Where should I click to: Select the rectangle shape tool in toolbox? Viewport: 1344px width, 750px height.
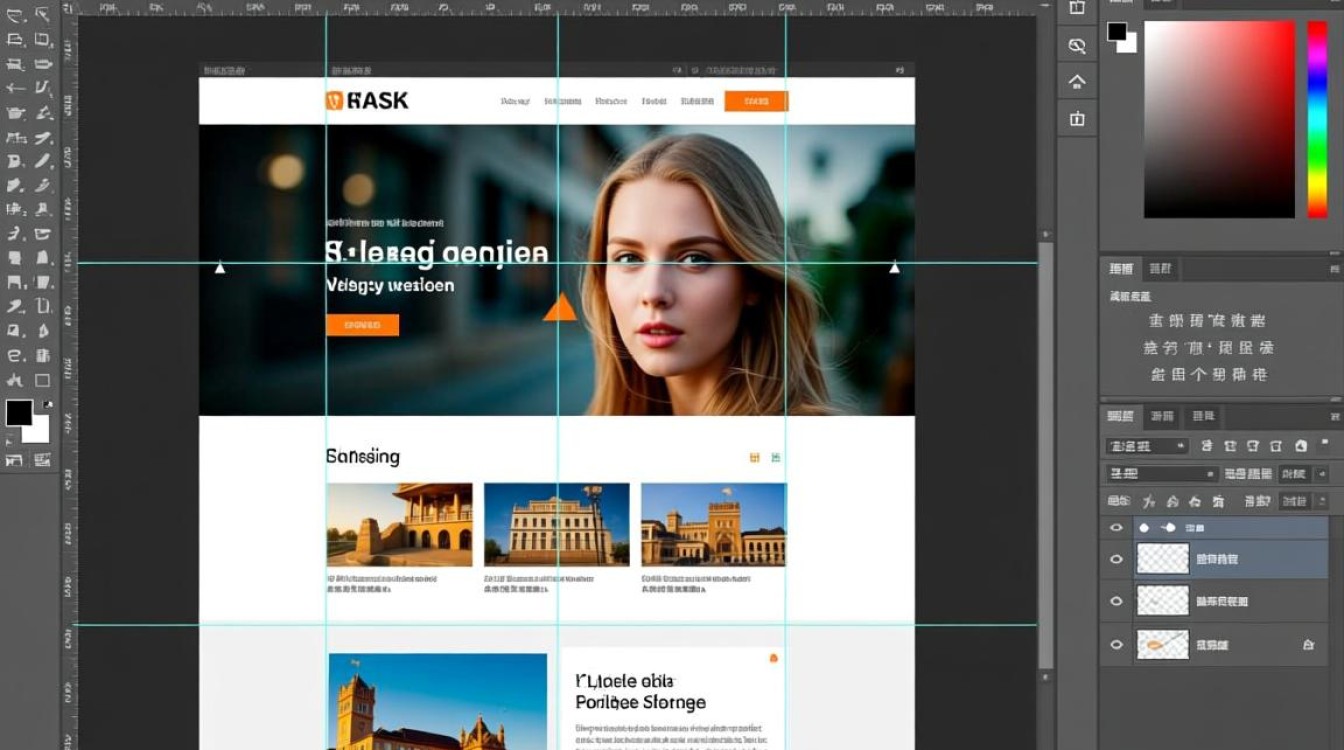43,380
